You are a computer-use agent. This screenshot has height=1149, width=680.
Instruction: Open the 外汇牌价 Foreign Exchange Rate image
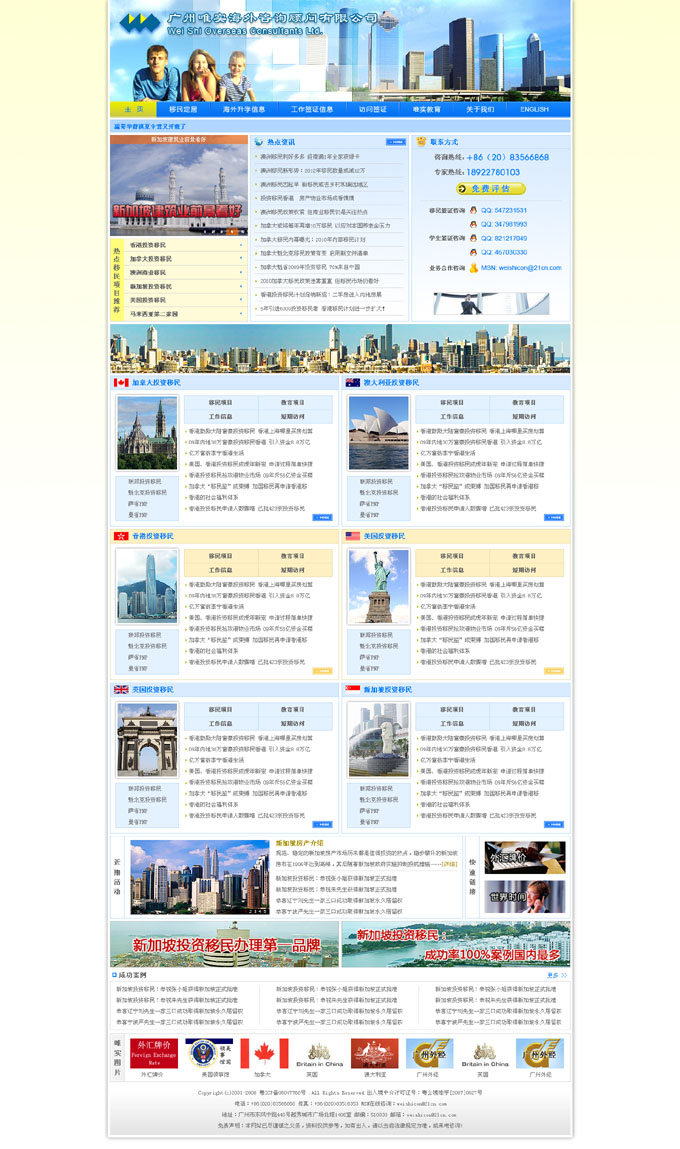pos(154,1053)
